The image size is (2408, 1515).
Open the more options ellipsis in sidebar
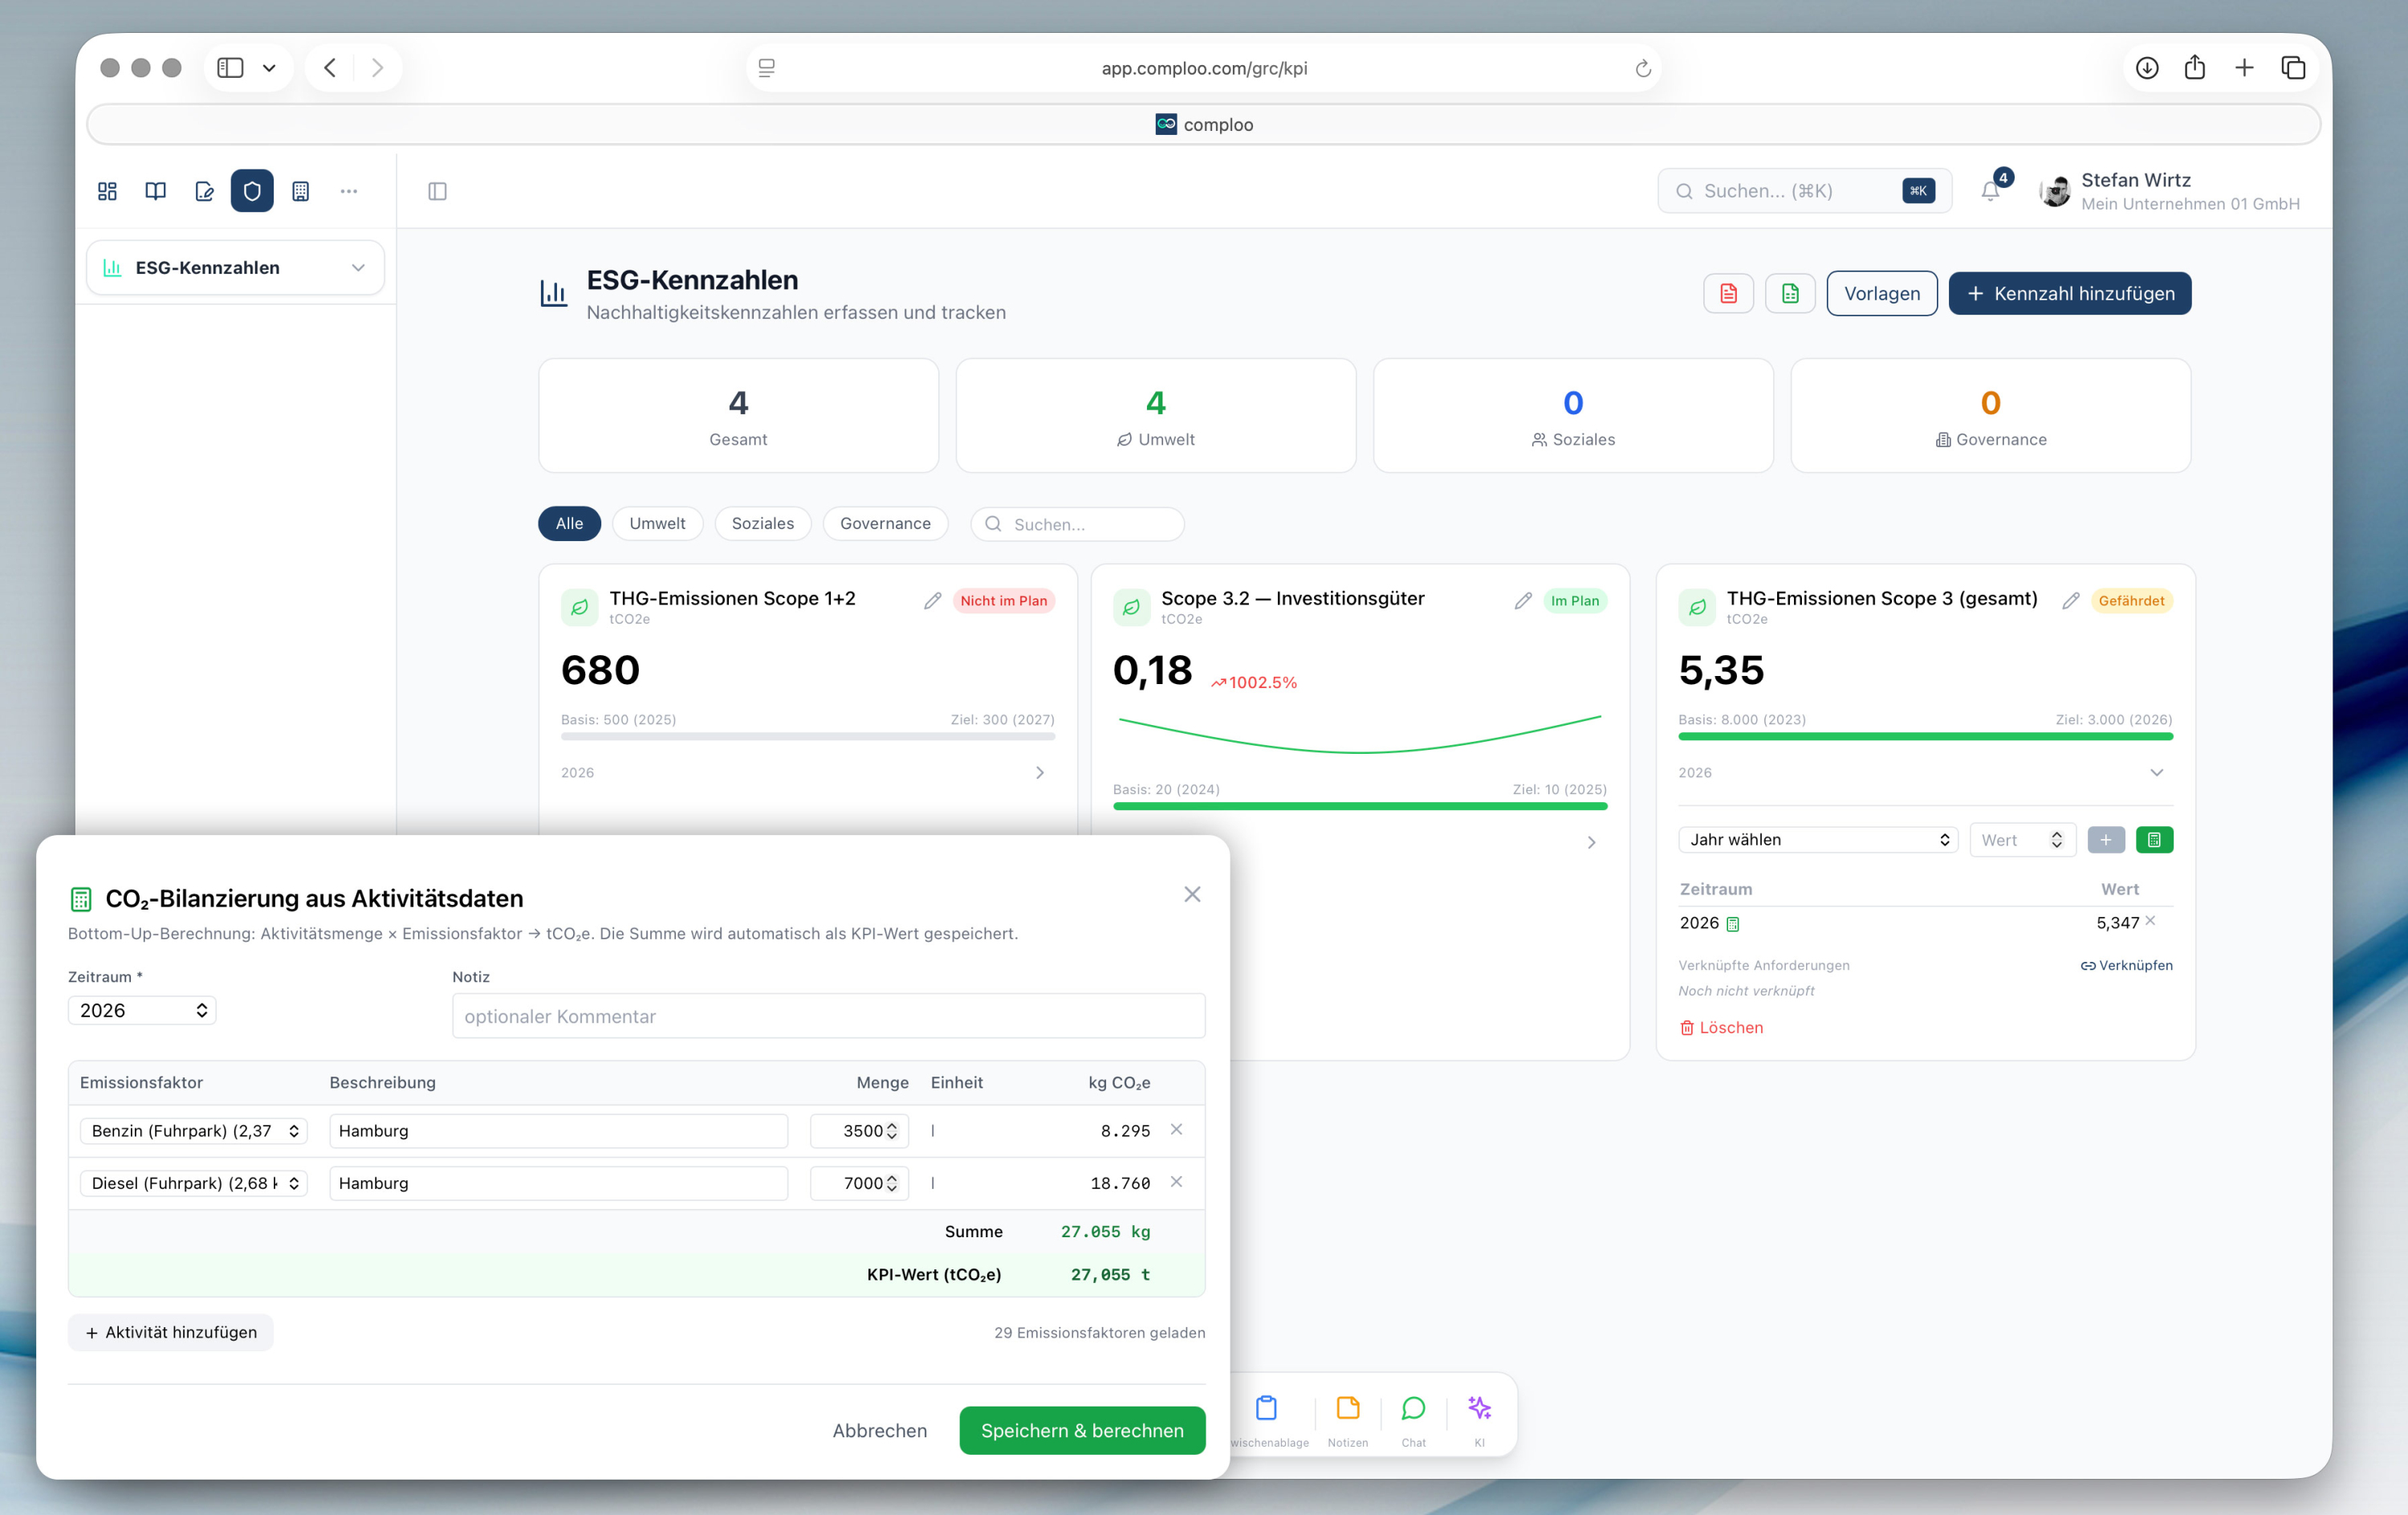tap(348, 191)
